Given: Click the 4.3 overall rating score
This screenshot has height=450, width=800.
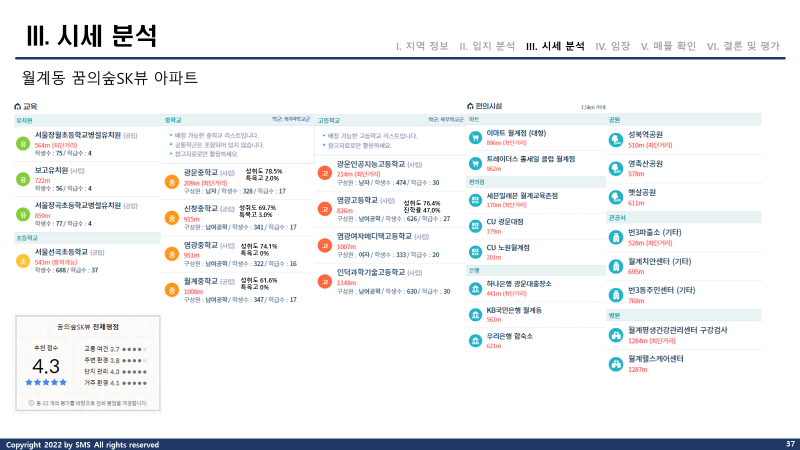Looking at the screenshot, I should tap(46, 366).
